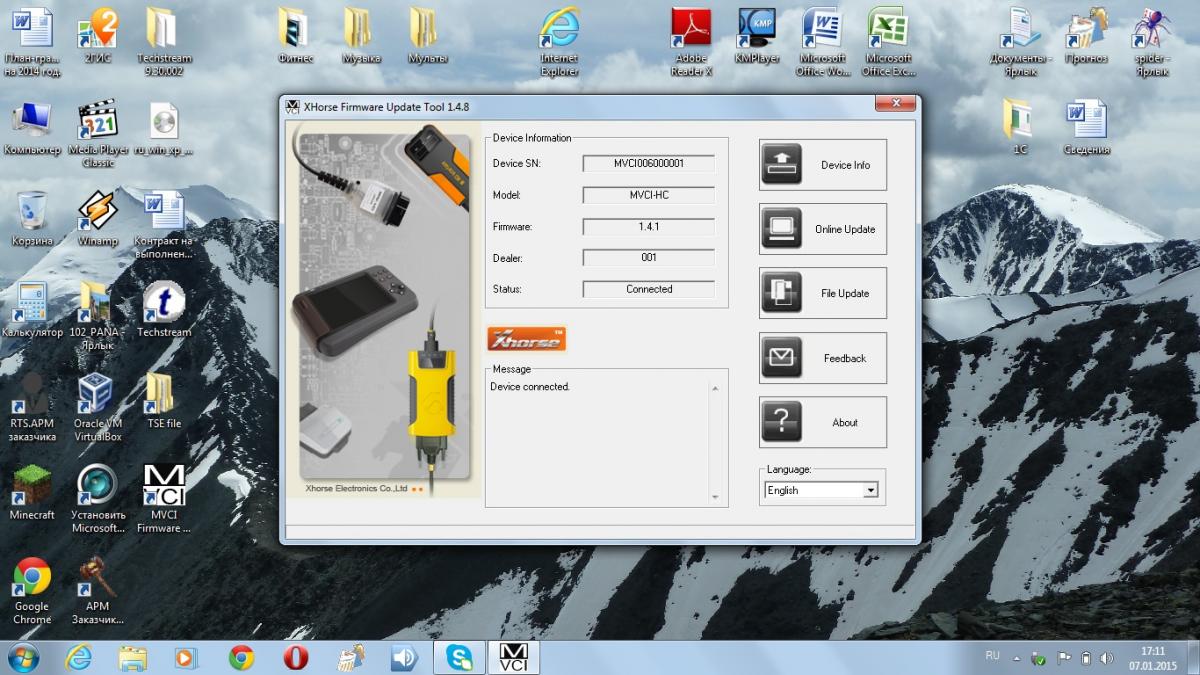The height and width of the screenshot is (675, 1200).
Task: Expand the Language dropdown
Action: pyautogui.click(x=870, y=490)
